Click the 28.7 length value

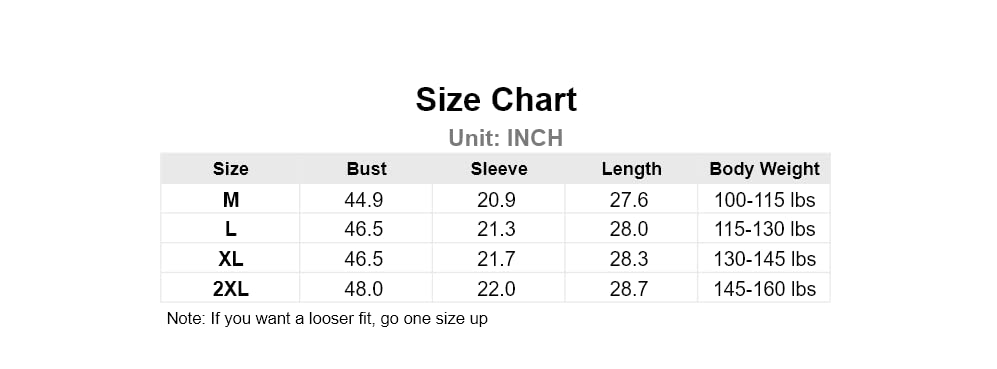(629, 289)
